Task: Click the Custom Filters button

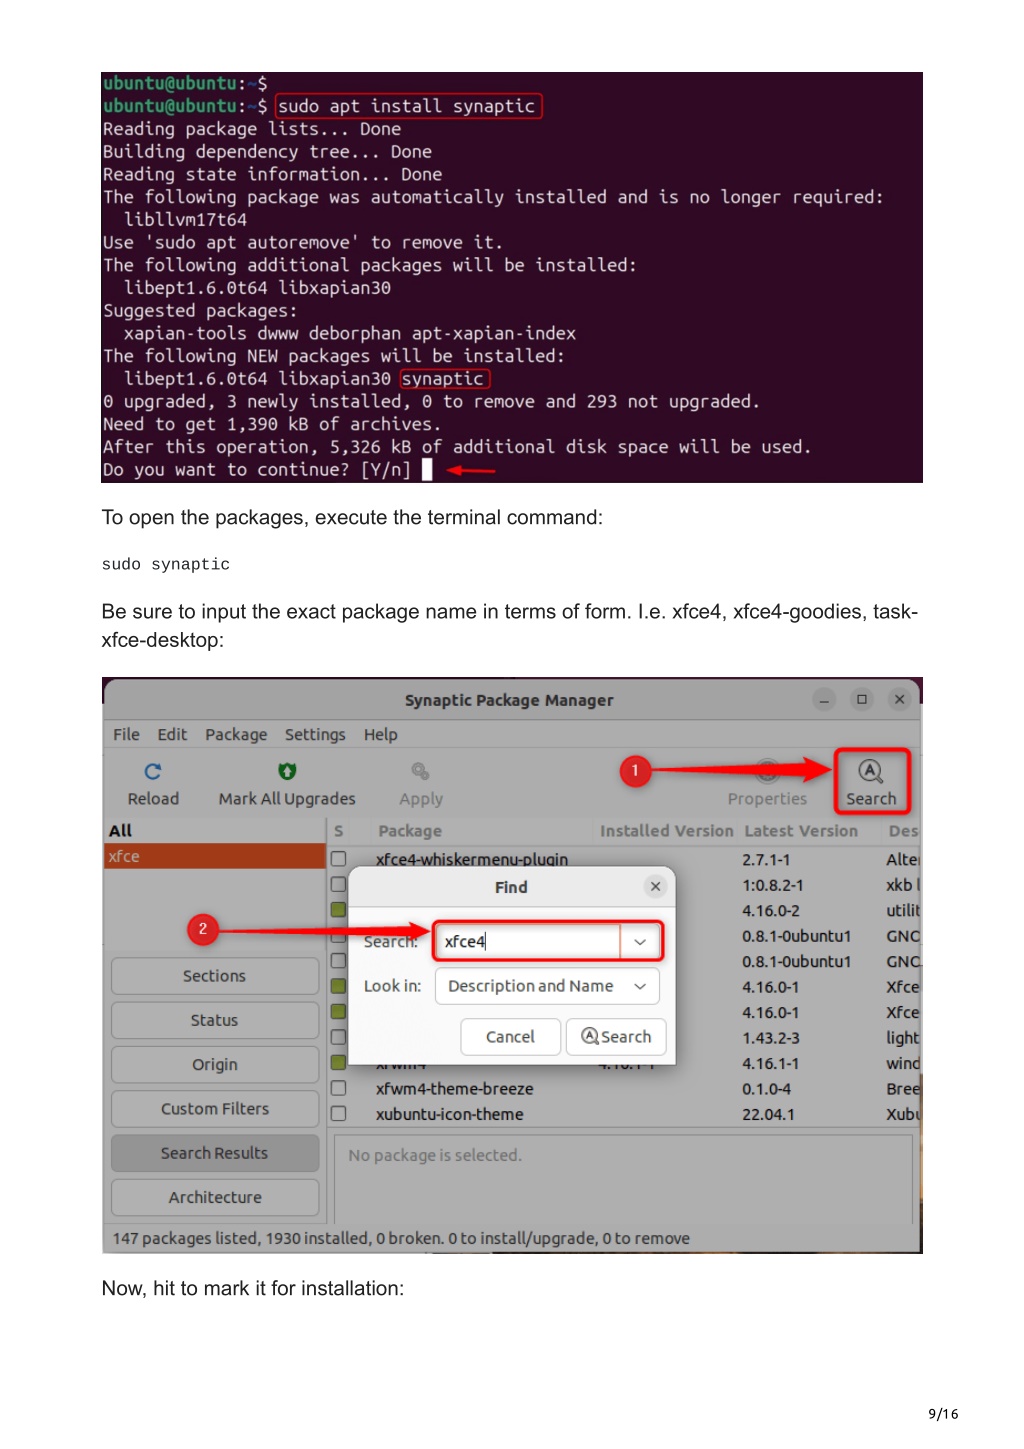Action: coord(215,1109)
